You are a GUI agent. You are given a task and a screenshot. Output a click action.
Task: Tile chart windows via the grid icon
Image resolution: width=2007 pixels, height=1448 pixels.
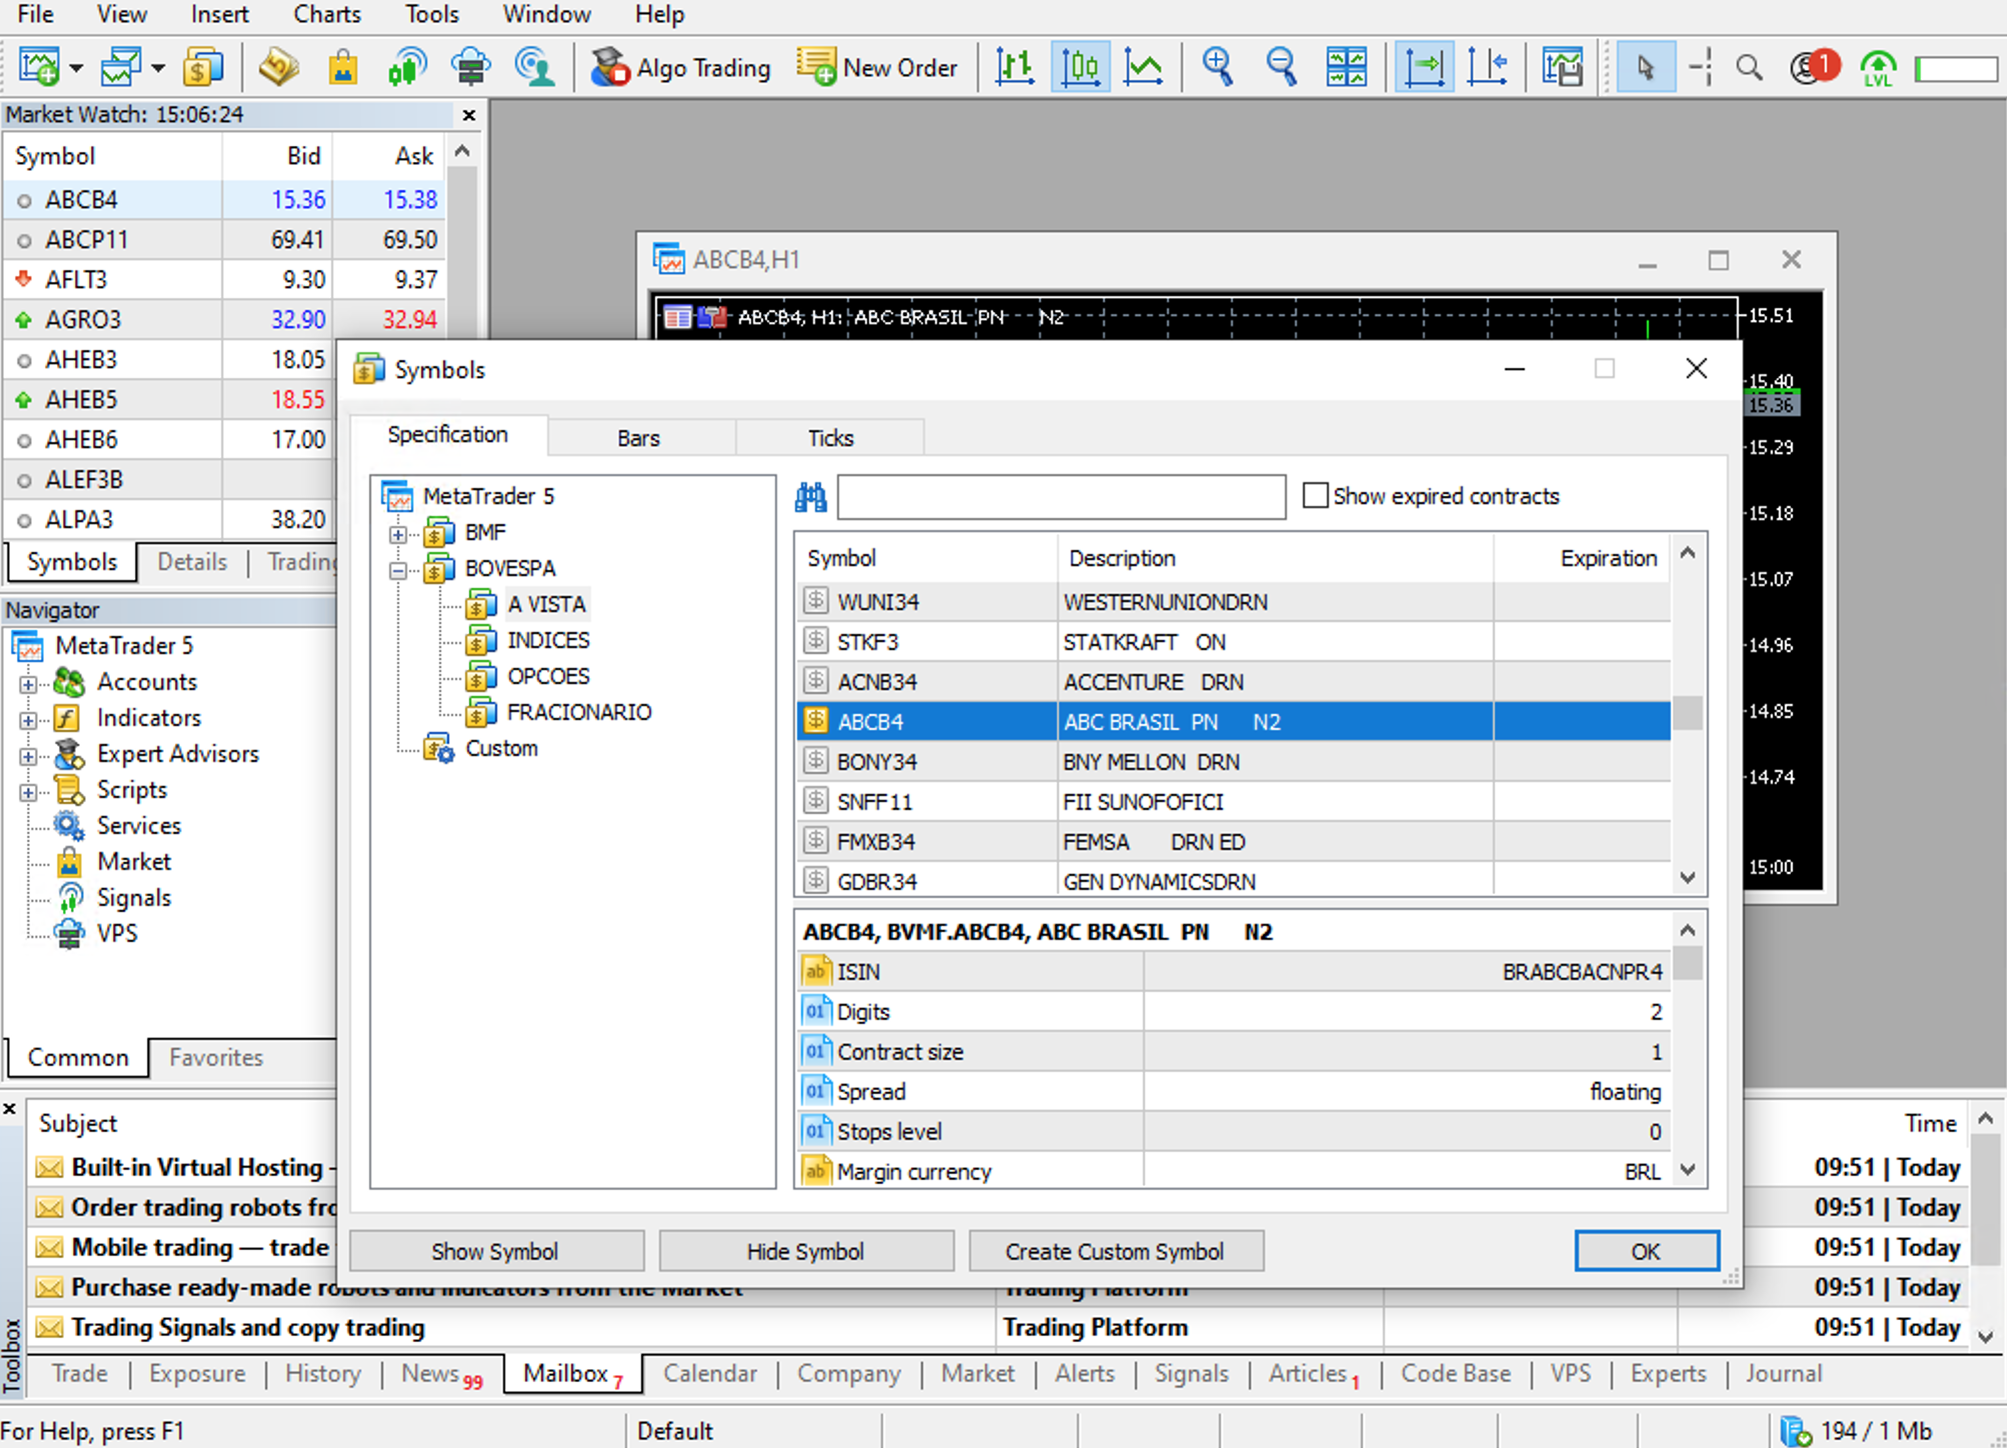point(1346,68)
